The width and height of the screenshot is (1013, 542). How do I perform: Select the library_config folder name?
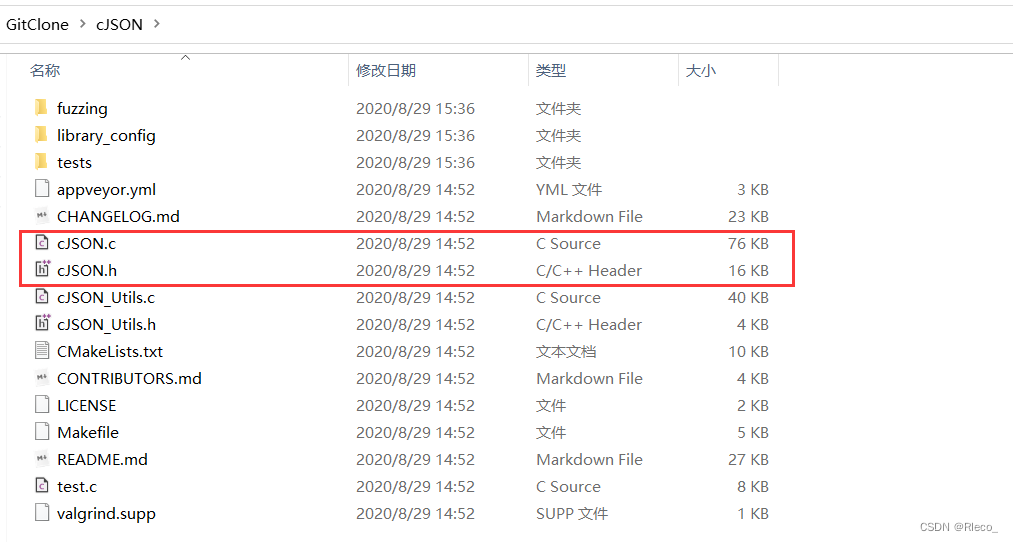106,136
